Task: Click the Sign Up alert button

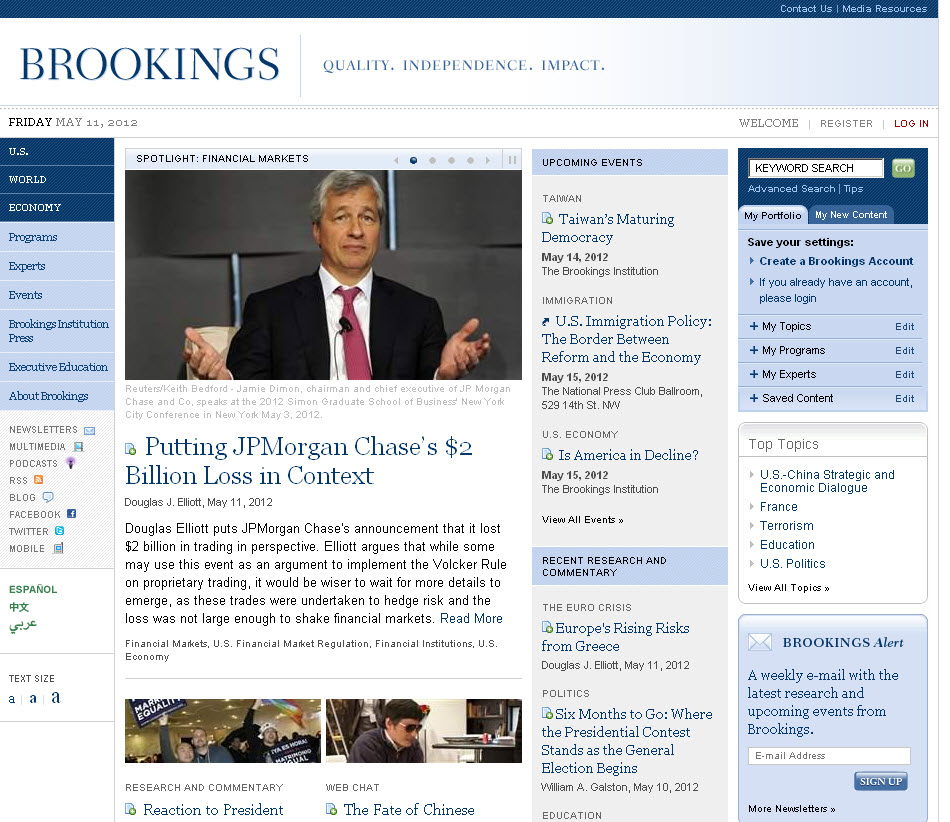Action: click(x=880, y=781)
